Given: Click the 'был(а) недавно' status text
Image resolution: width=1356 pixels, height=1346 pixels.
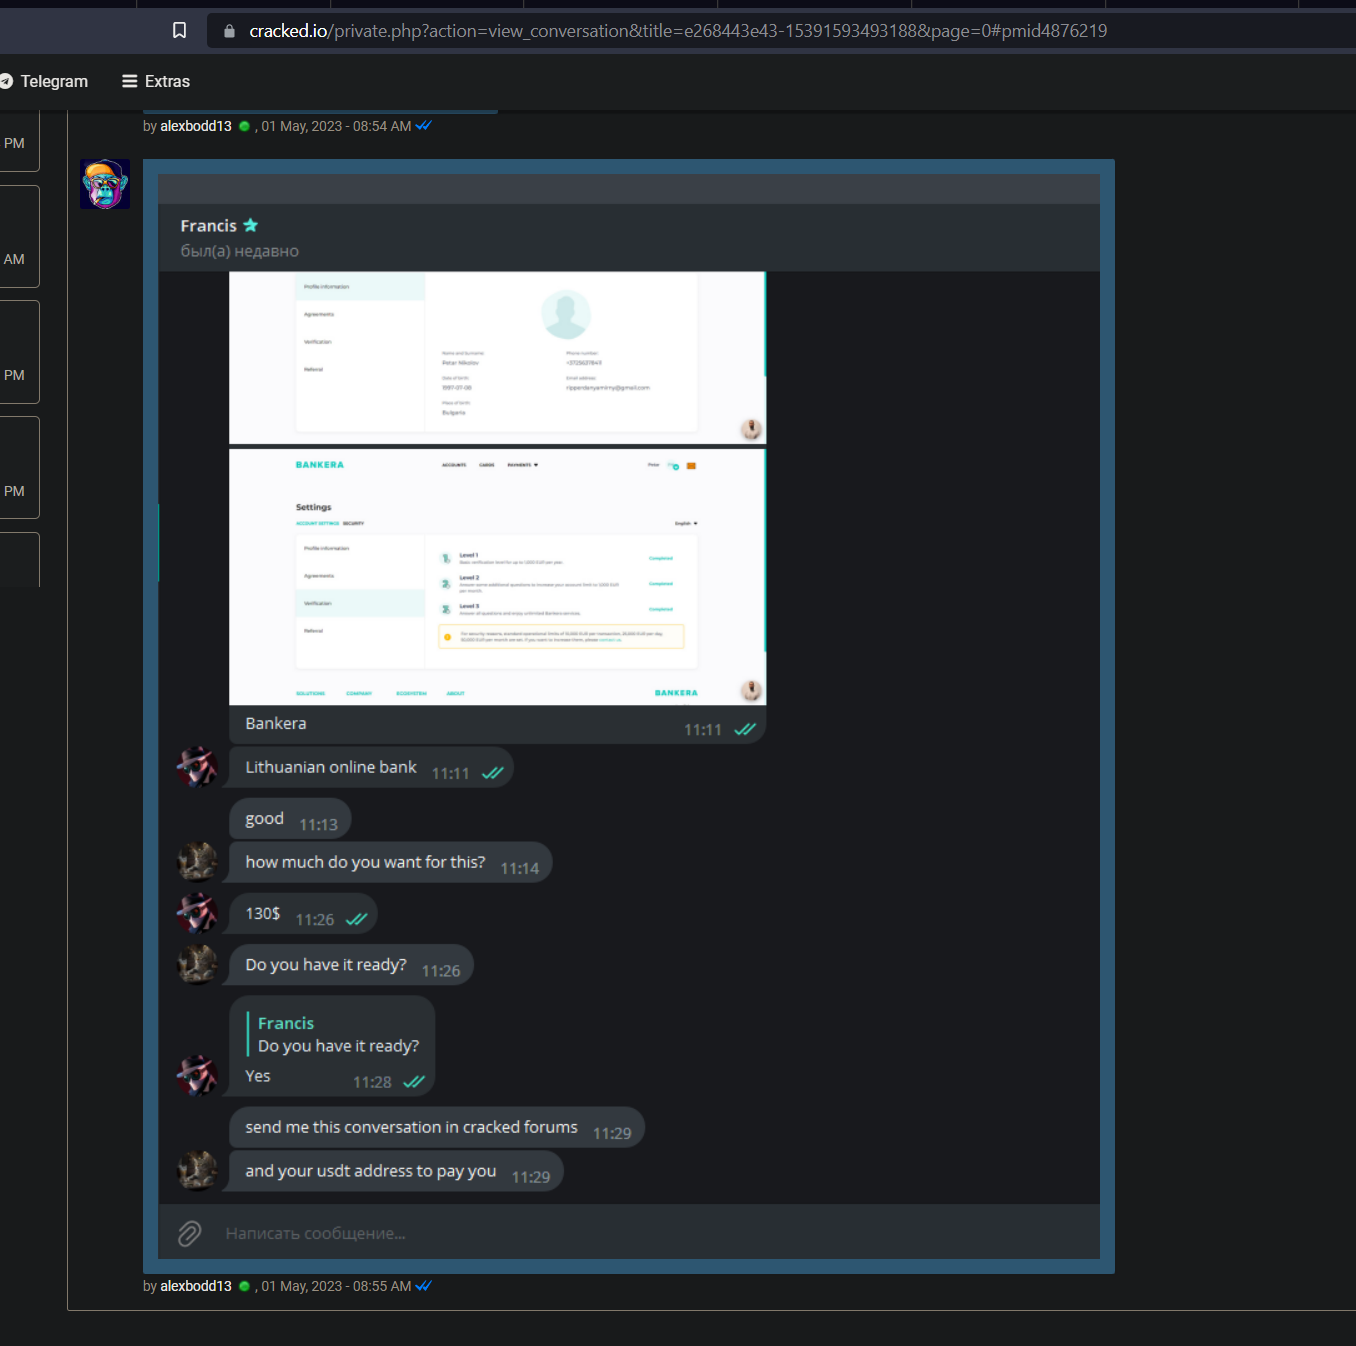Looking at the screenshot, I should [239, 251].
